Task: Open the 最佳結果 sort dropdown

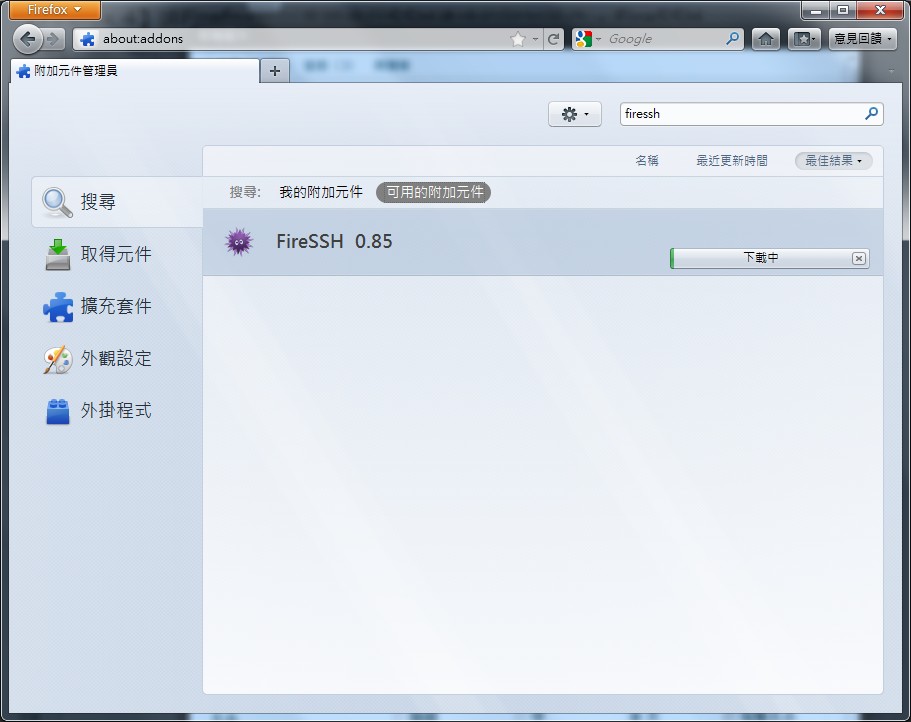Action: pyautogui.click(x=833, y=161)
